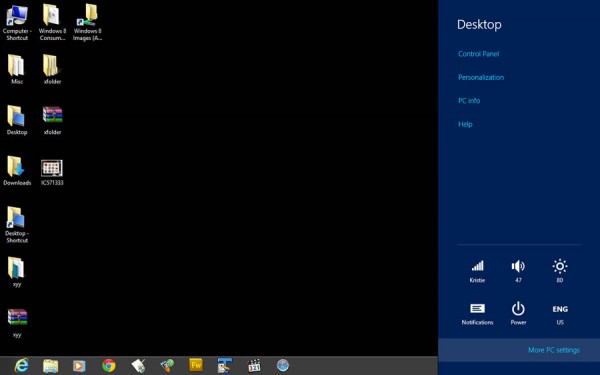Viewport: 600px width, 375px height.
Task: Open the Notifications settings icon
Action: [477, 314]
